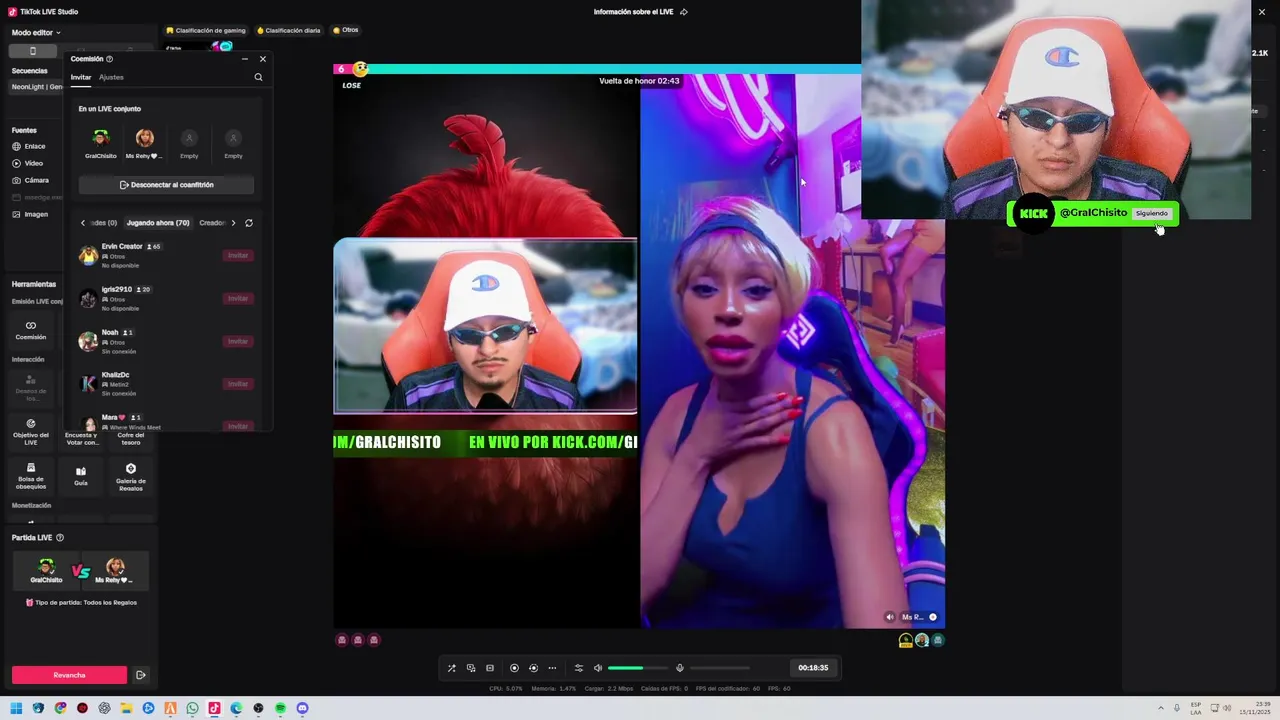Invite igris2910
1280x720 pixels.
[x=237, y=299]
